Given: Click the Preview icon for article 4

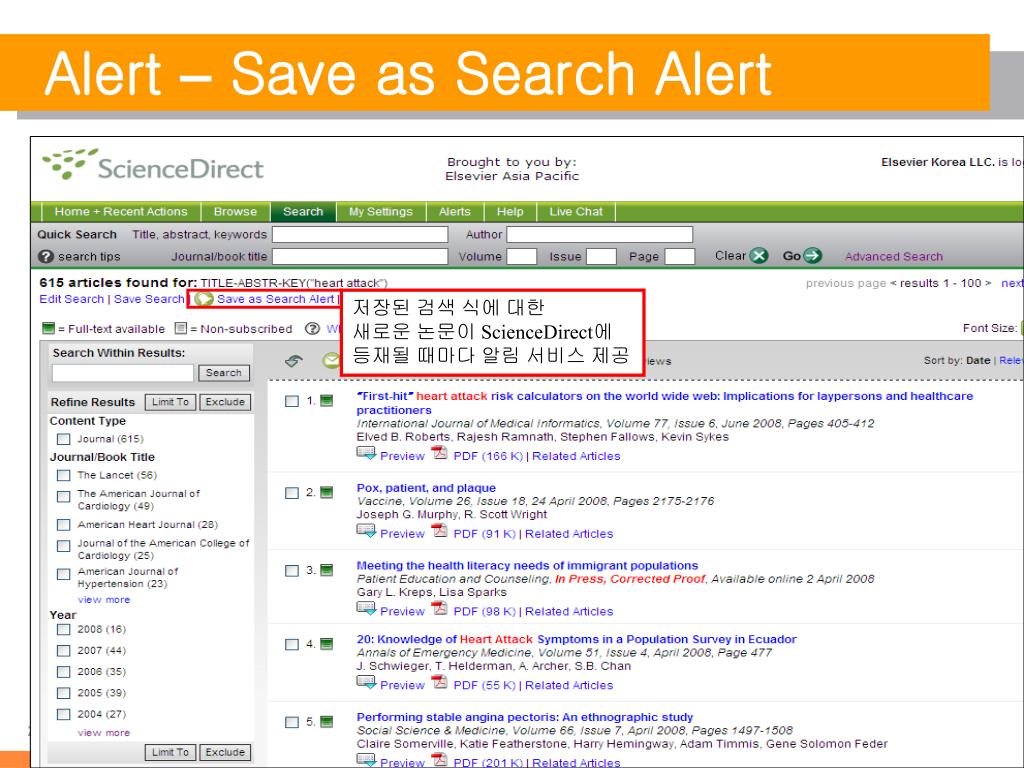Looking at the screenshot, I should 366,683.
